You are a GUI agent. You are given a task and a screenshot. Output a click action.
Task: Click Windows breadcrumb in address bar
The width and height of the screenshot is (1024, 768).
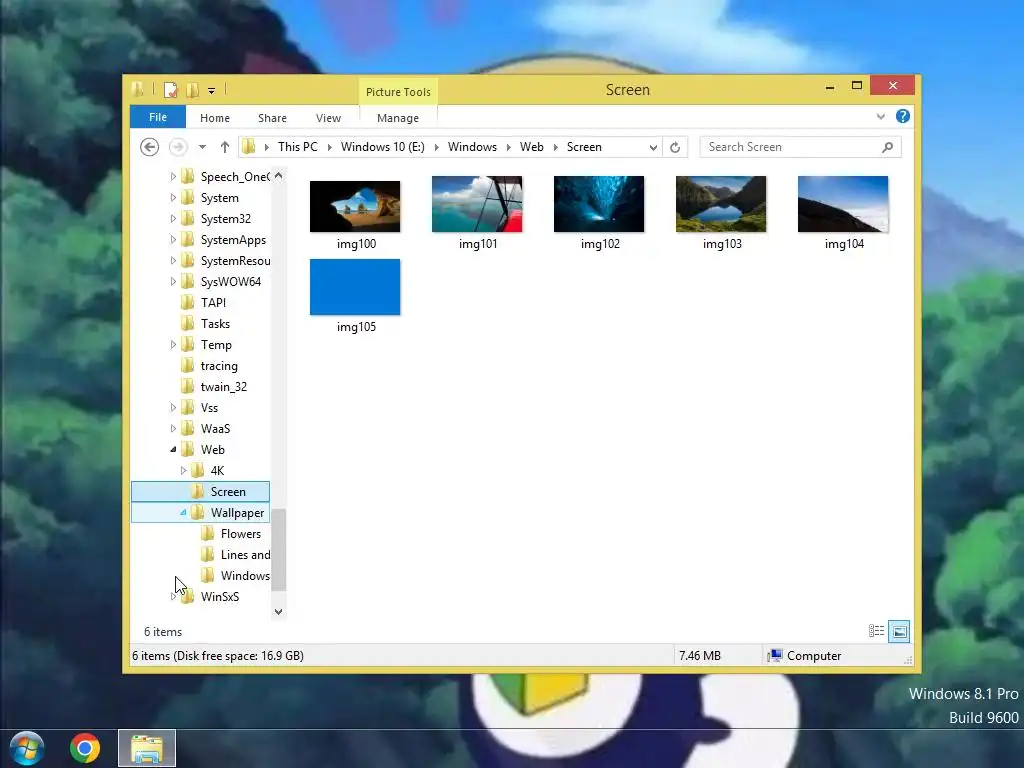pyautogui.click(x=472, y=147)
